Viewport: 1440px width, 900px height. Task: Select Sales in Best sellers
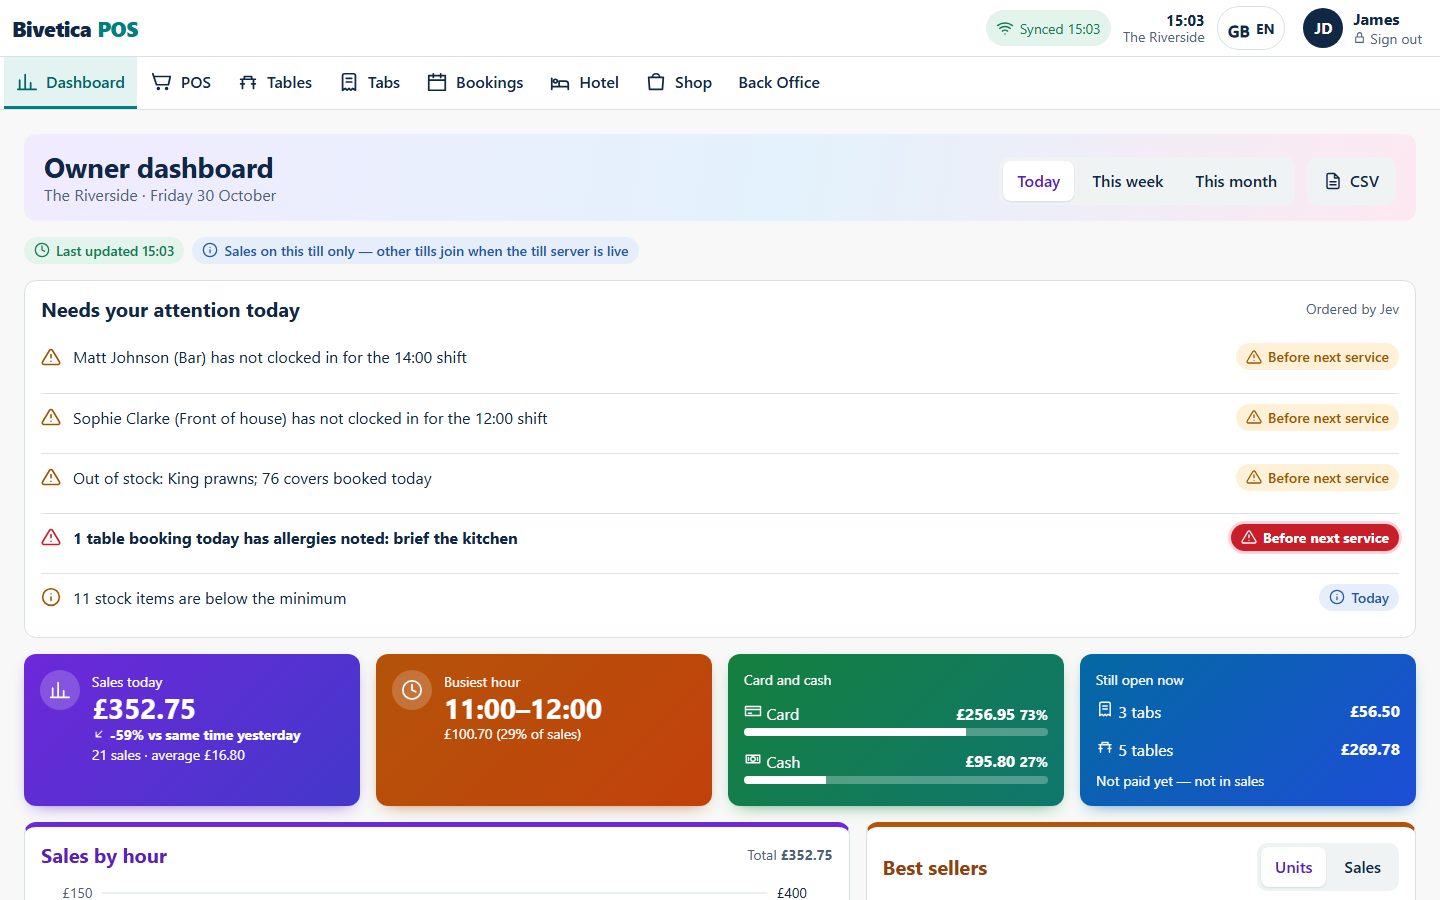tap(1362, 867)
